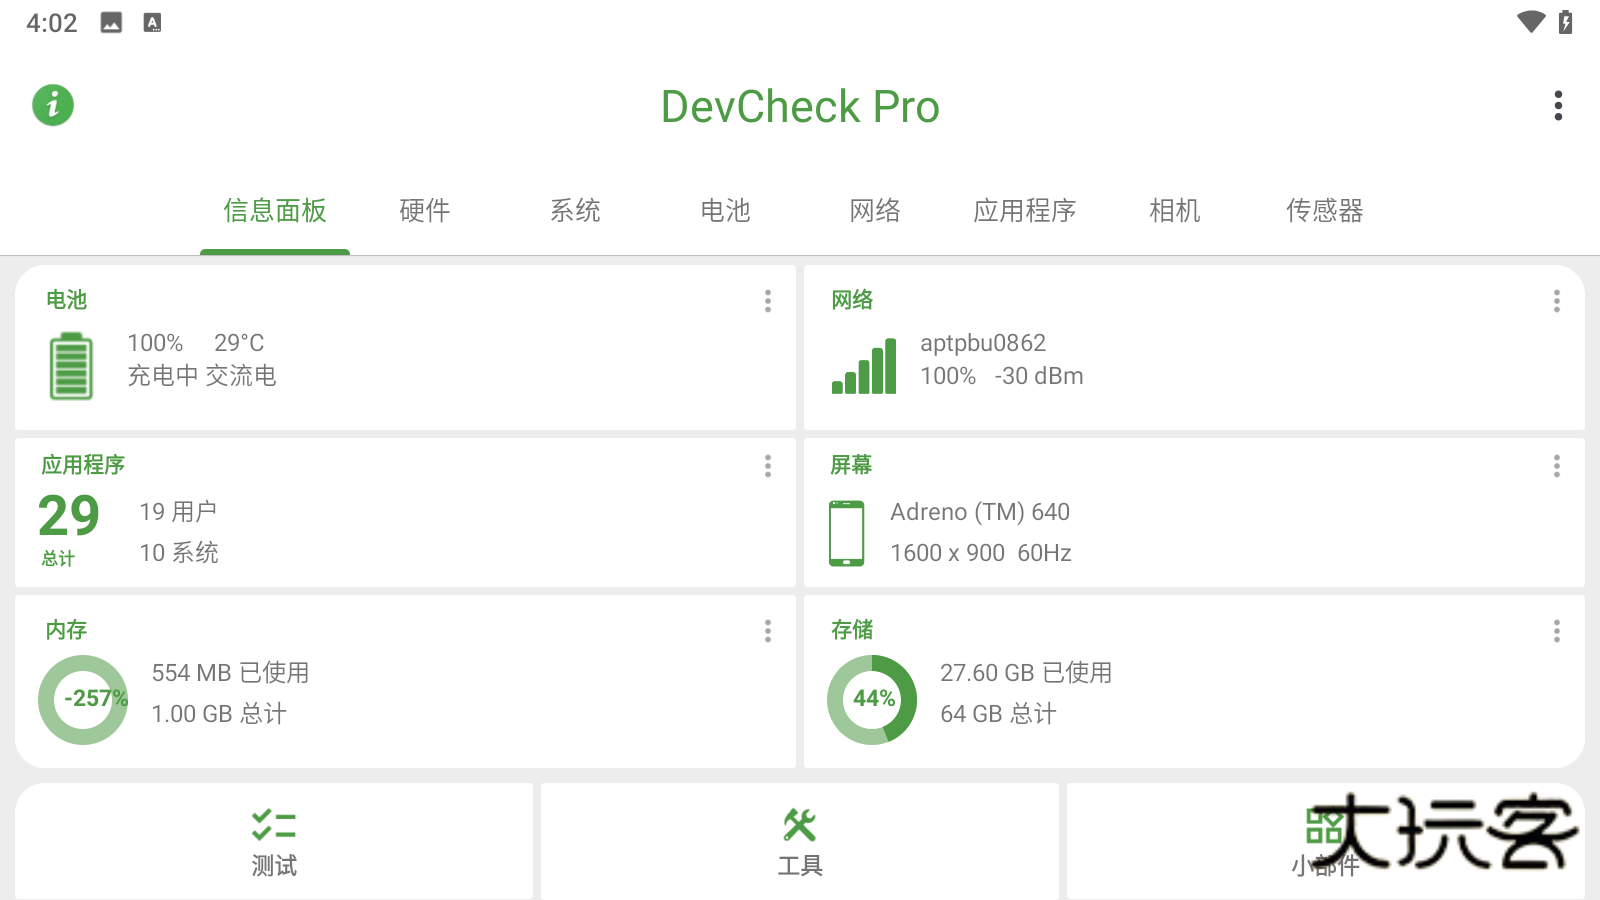Viewport: 1600px width, 900px height.
Task: Tap the wrench icon above 工具
Action: click(x=799, y=824)
